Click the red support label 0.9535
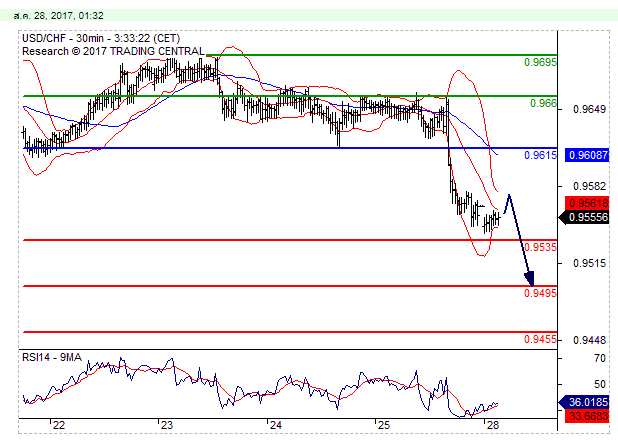 tap(540, 247)
